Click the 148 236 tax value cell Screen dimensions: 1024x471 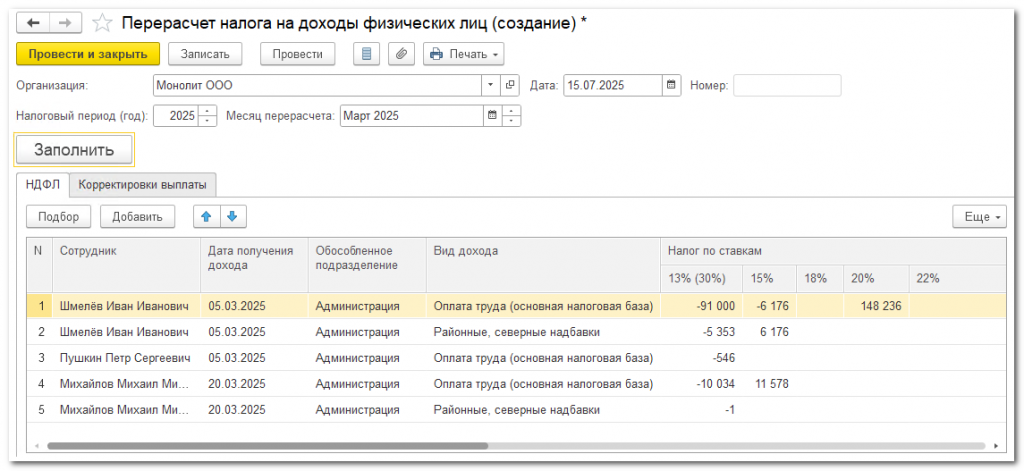(x=876, y=306)
